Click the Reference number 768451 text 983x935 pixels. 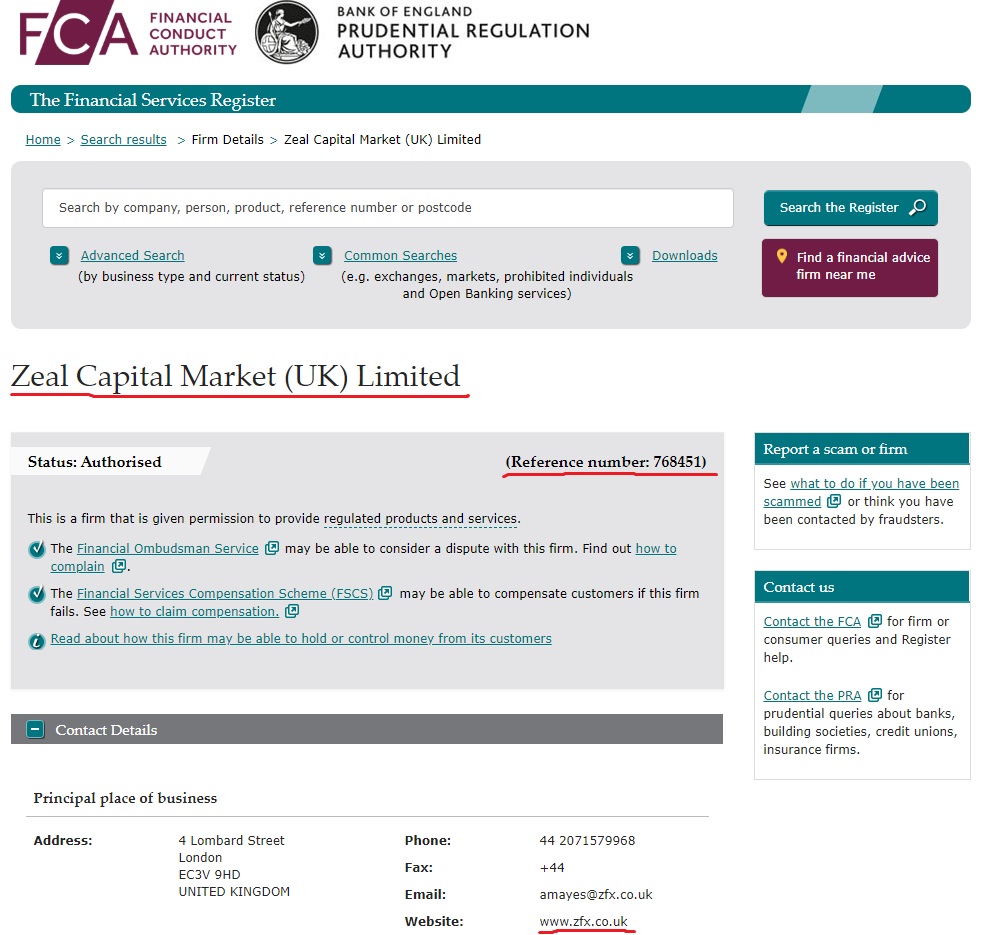606,462
